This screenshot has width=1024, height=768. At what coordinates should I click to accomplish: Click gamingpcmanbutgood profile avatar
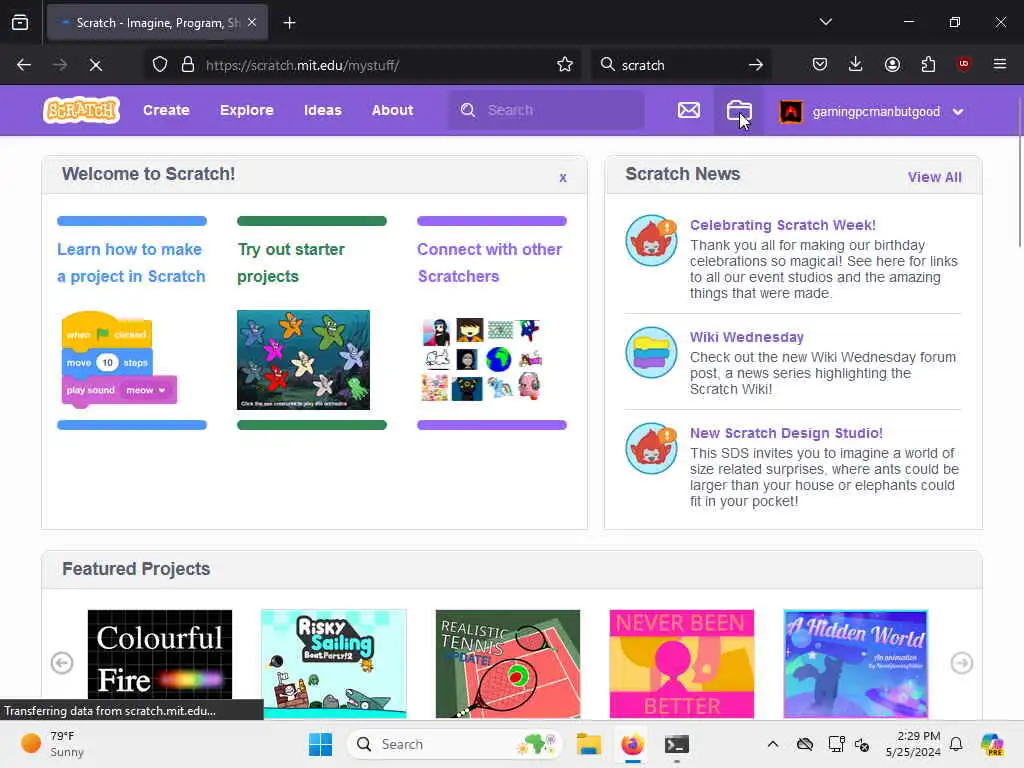point(791,111)
